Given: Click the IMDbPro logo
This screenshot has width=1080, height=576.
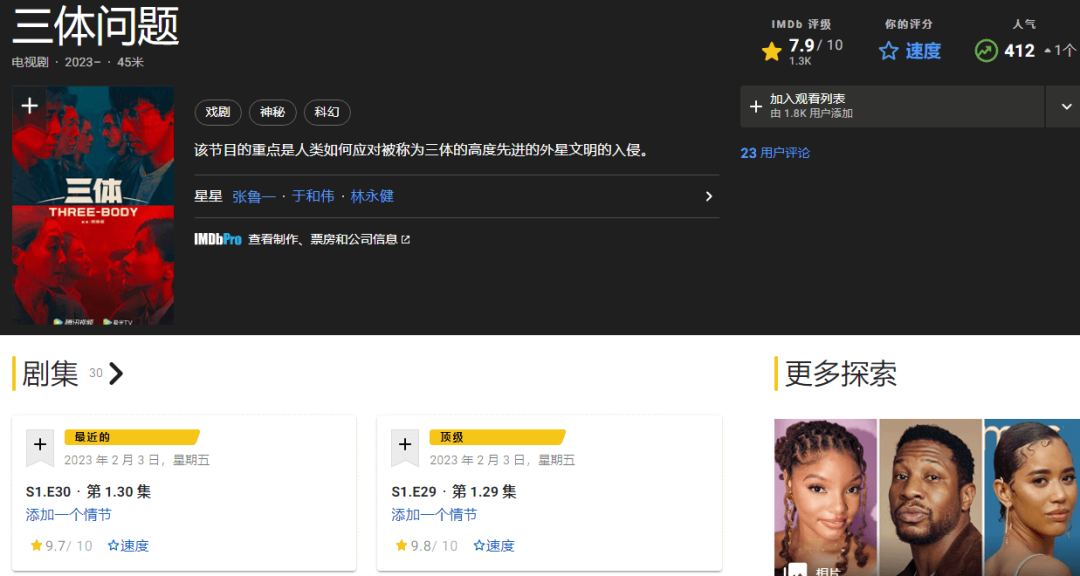Looking at the screenshot, I should pos(218,239).
